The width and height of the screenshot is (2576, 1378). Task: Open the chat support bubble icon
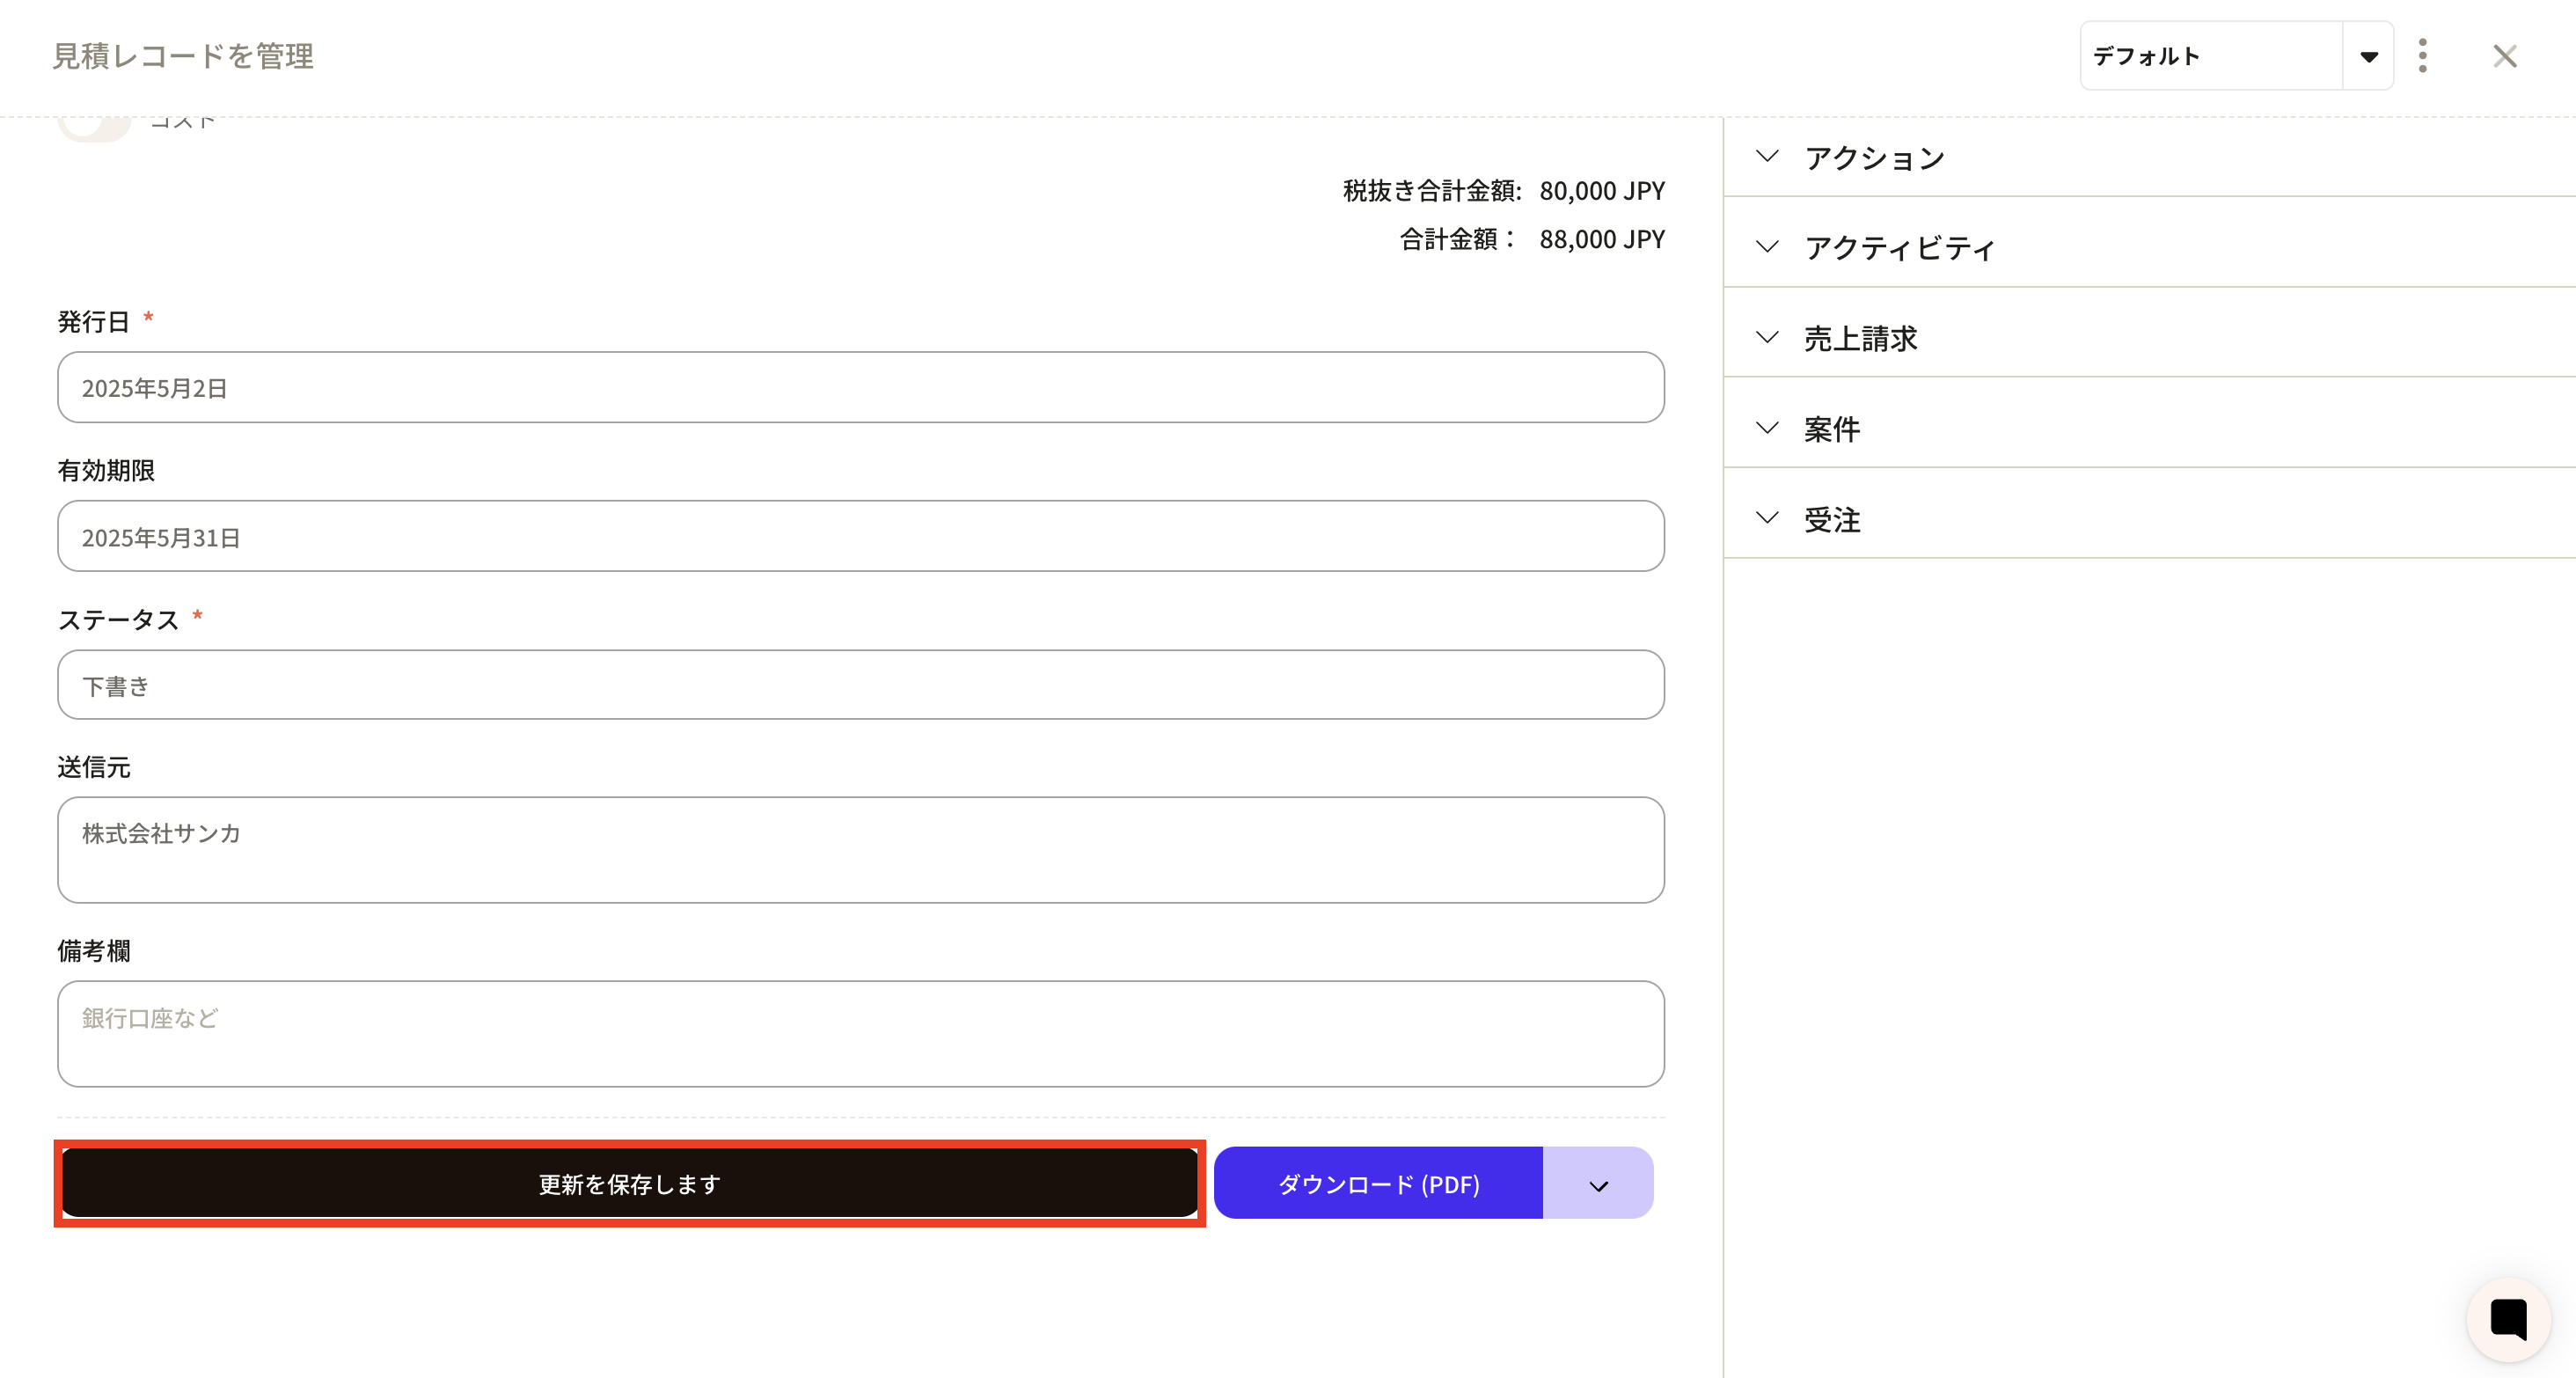coord(2508,1319)
